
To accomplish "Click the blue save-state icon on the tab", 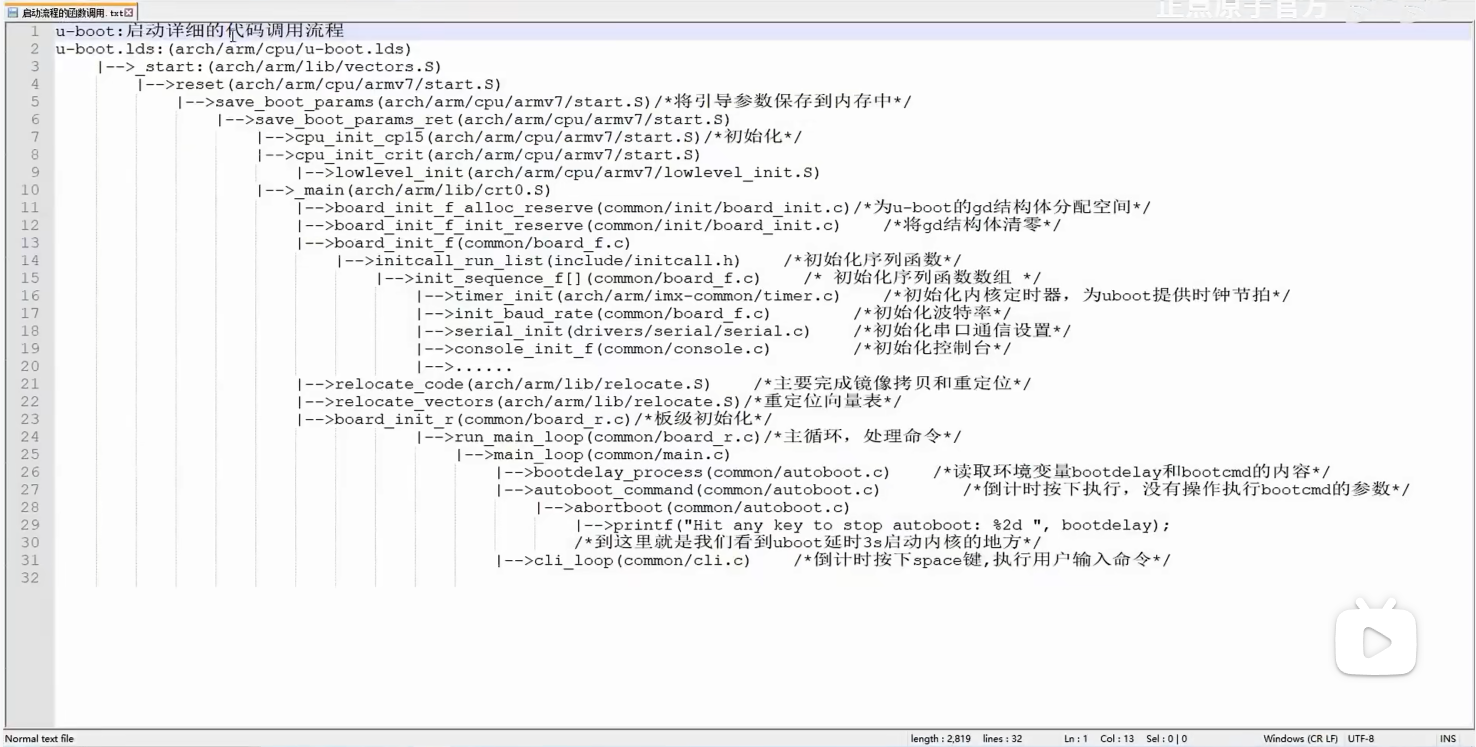I will point(13,12).
